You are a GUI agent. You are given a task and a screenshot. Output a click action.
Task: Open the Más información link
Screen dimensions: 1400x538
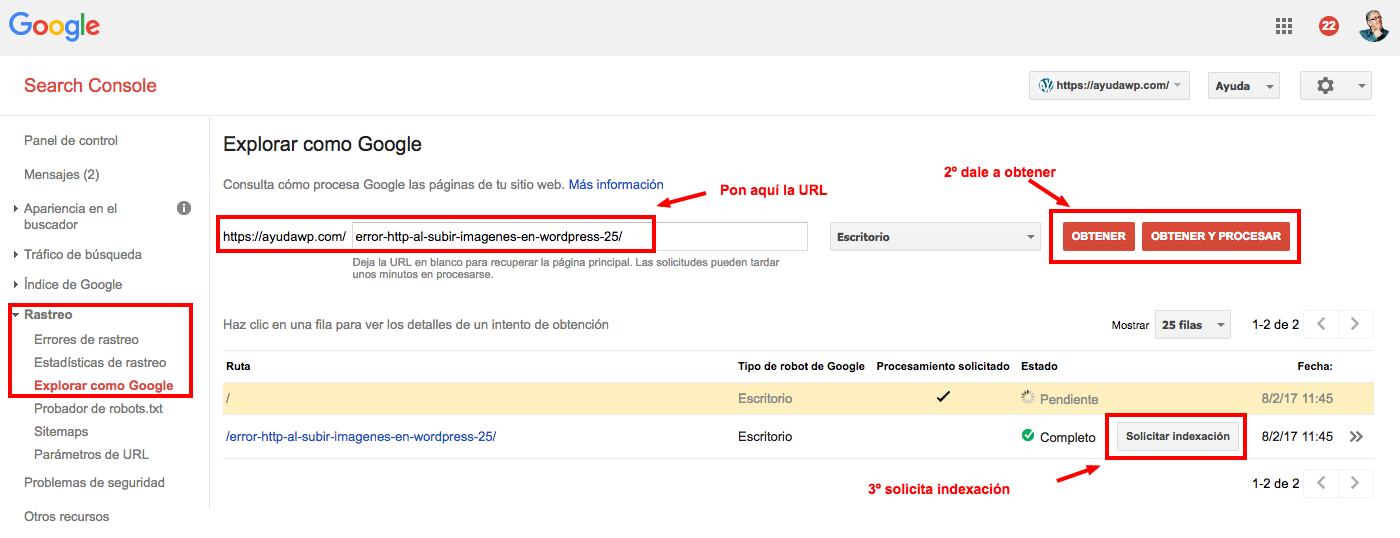(616, 184)
